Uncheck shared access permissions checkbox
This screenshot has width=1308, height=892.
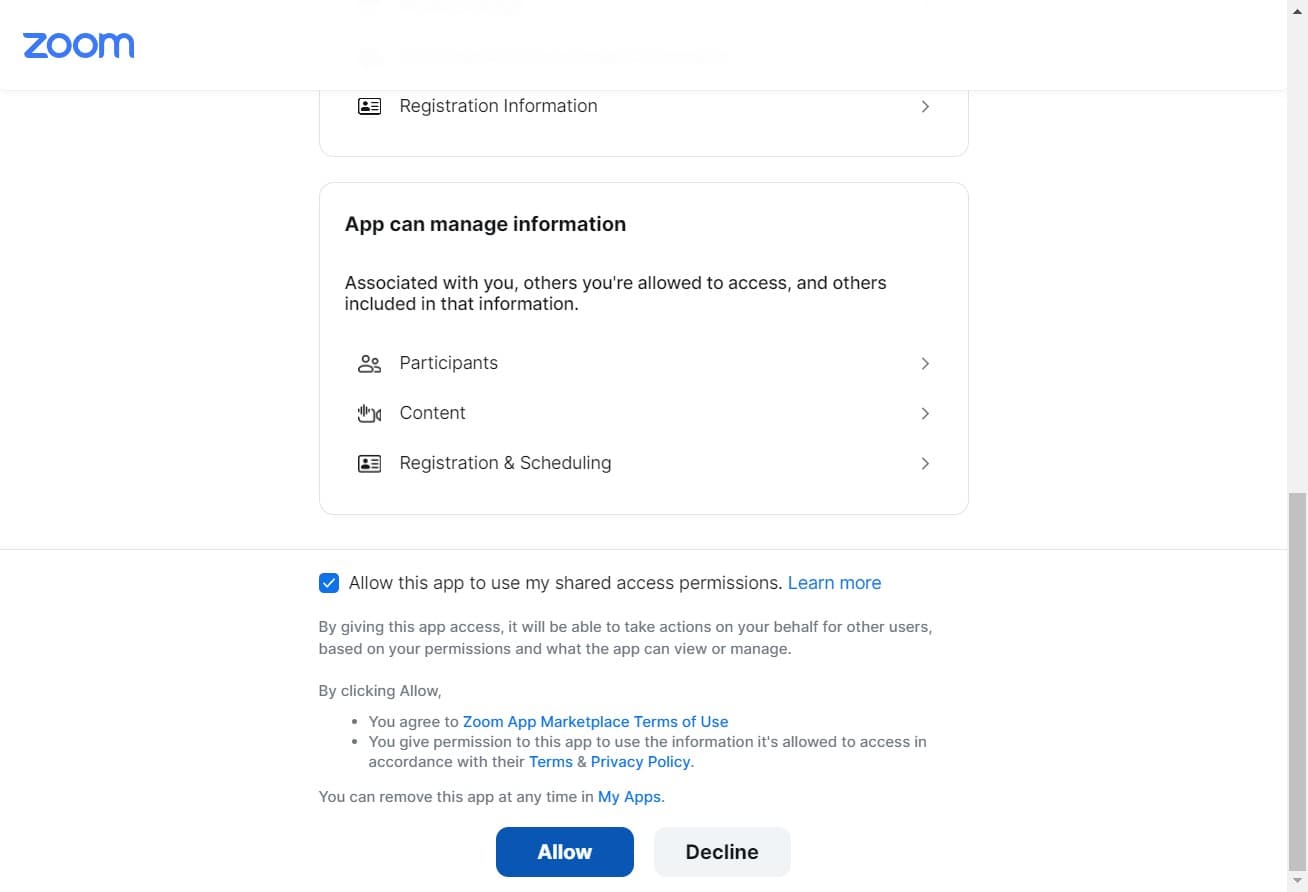click(x=329, y=582)
